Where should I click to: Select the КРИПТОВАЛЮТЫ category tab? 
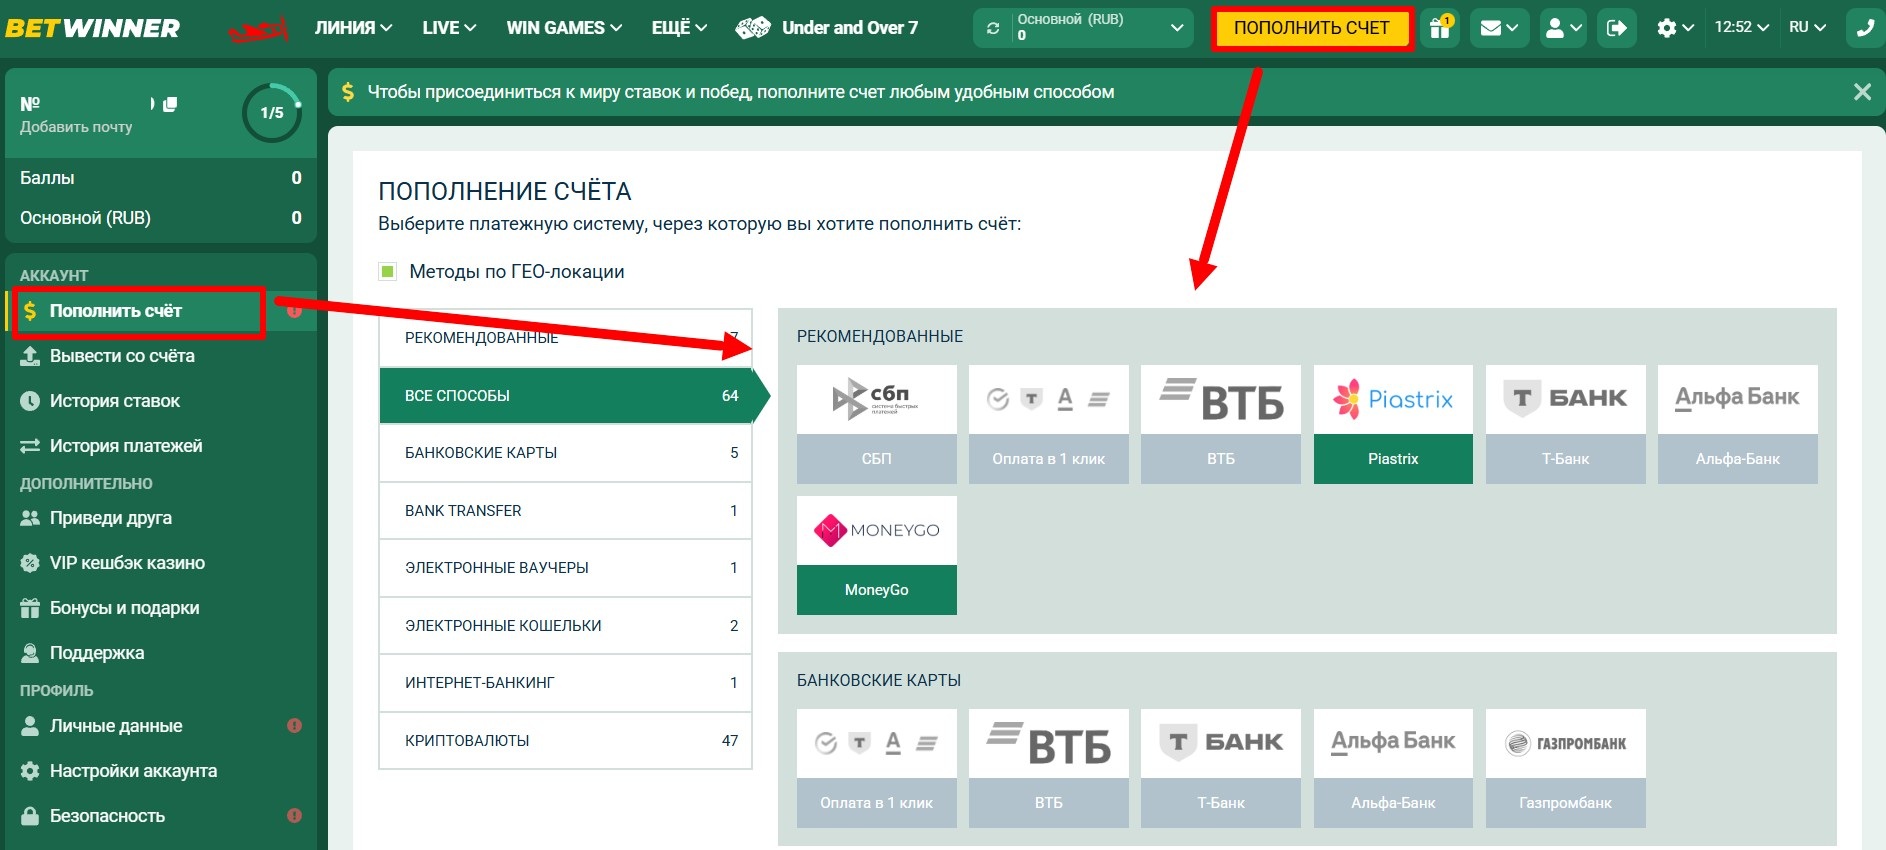tap(565, 741)
